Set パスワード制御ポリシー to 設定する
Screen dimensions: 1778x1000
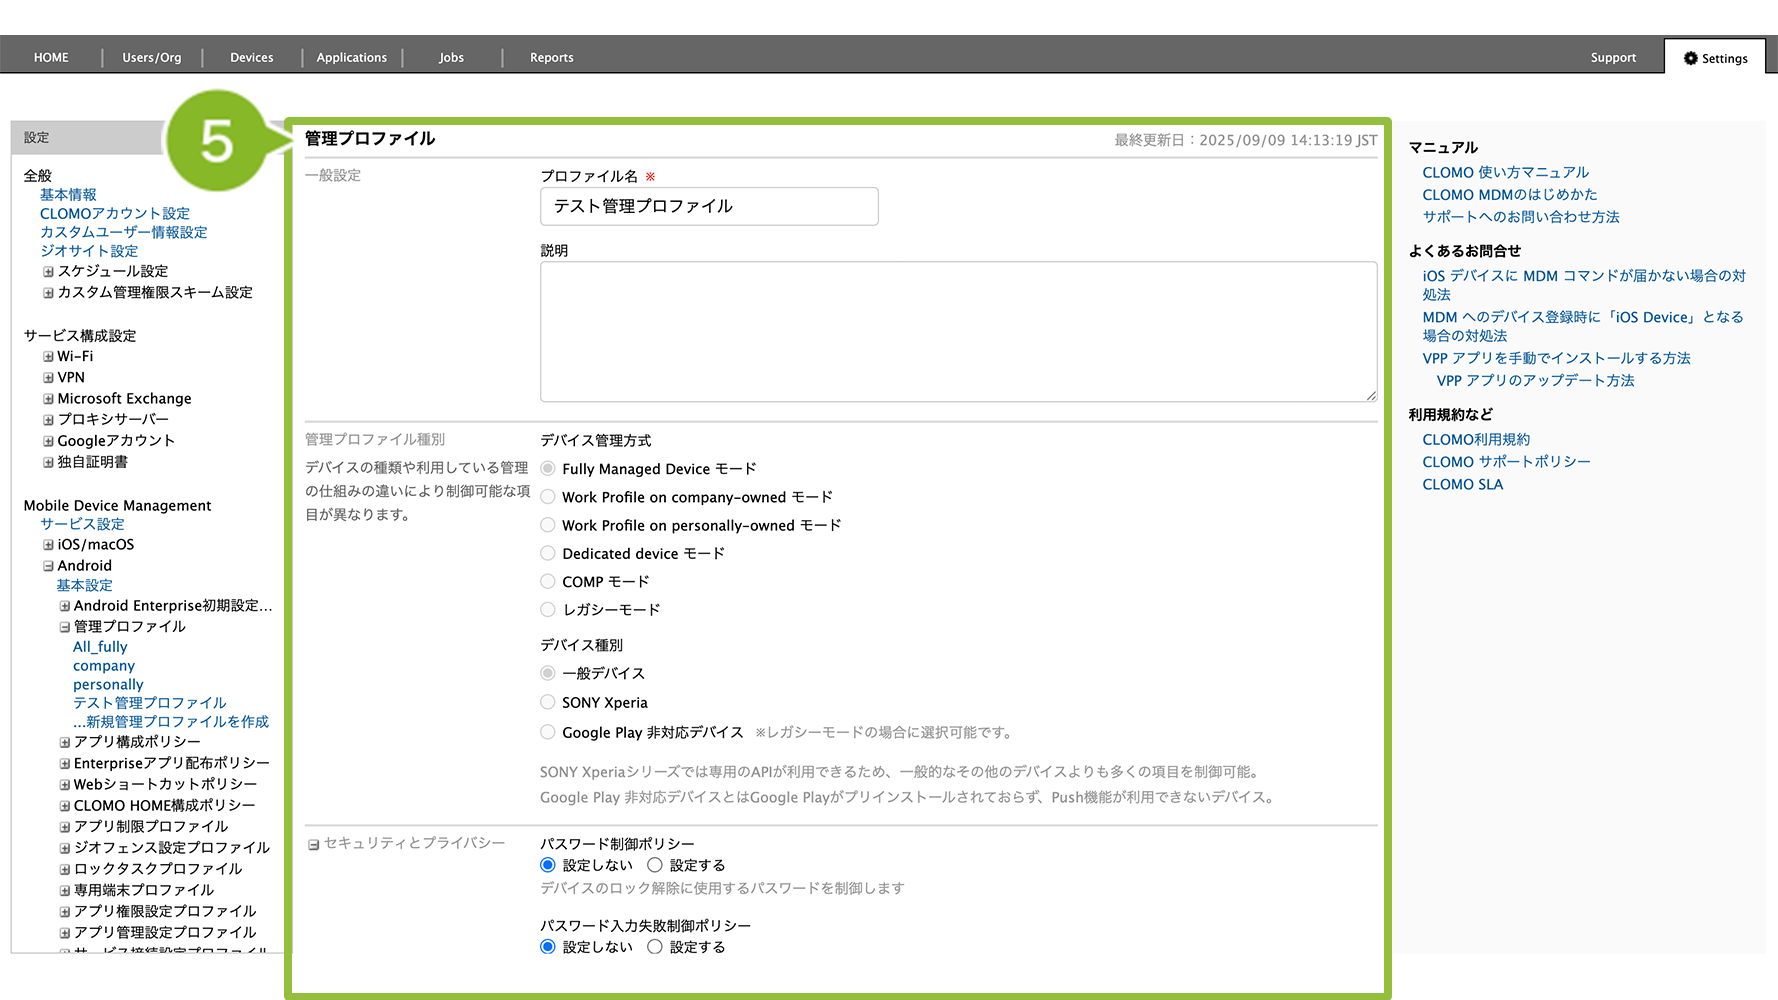point(655,865)
